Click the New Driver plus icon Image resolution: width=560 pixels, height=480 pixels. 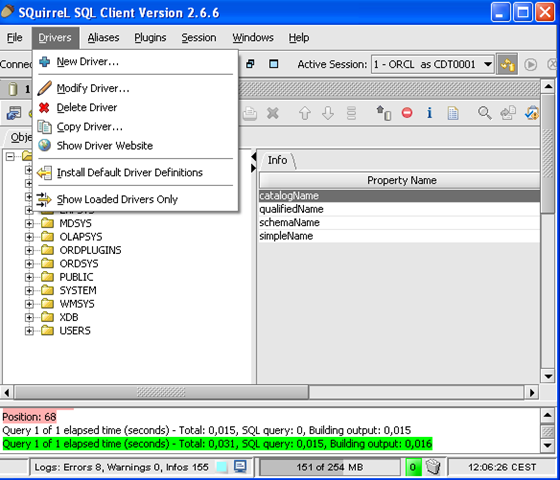(x=45, y=62)
